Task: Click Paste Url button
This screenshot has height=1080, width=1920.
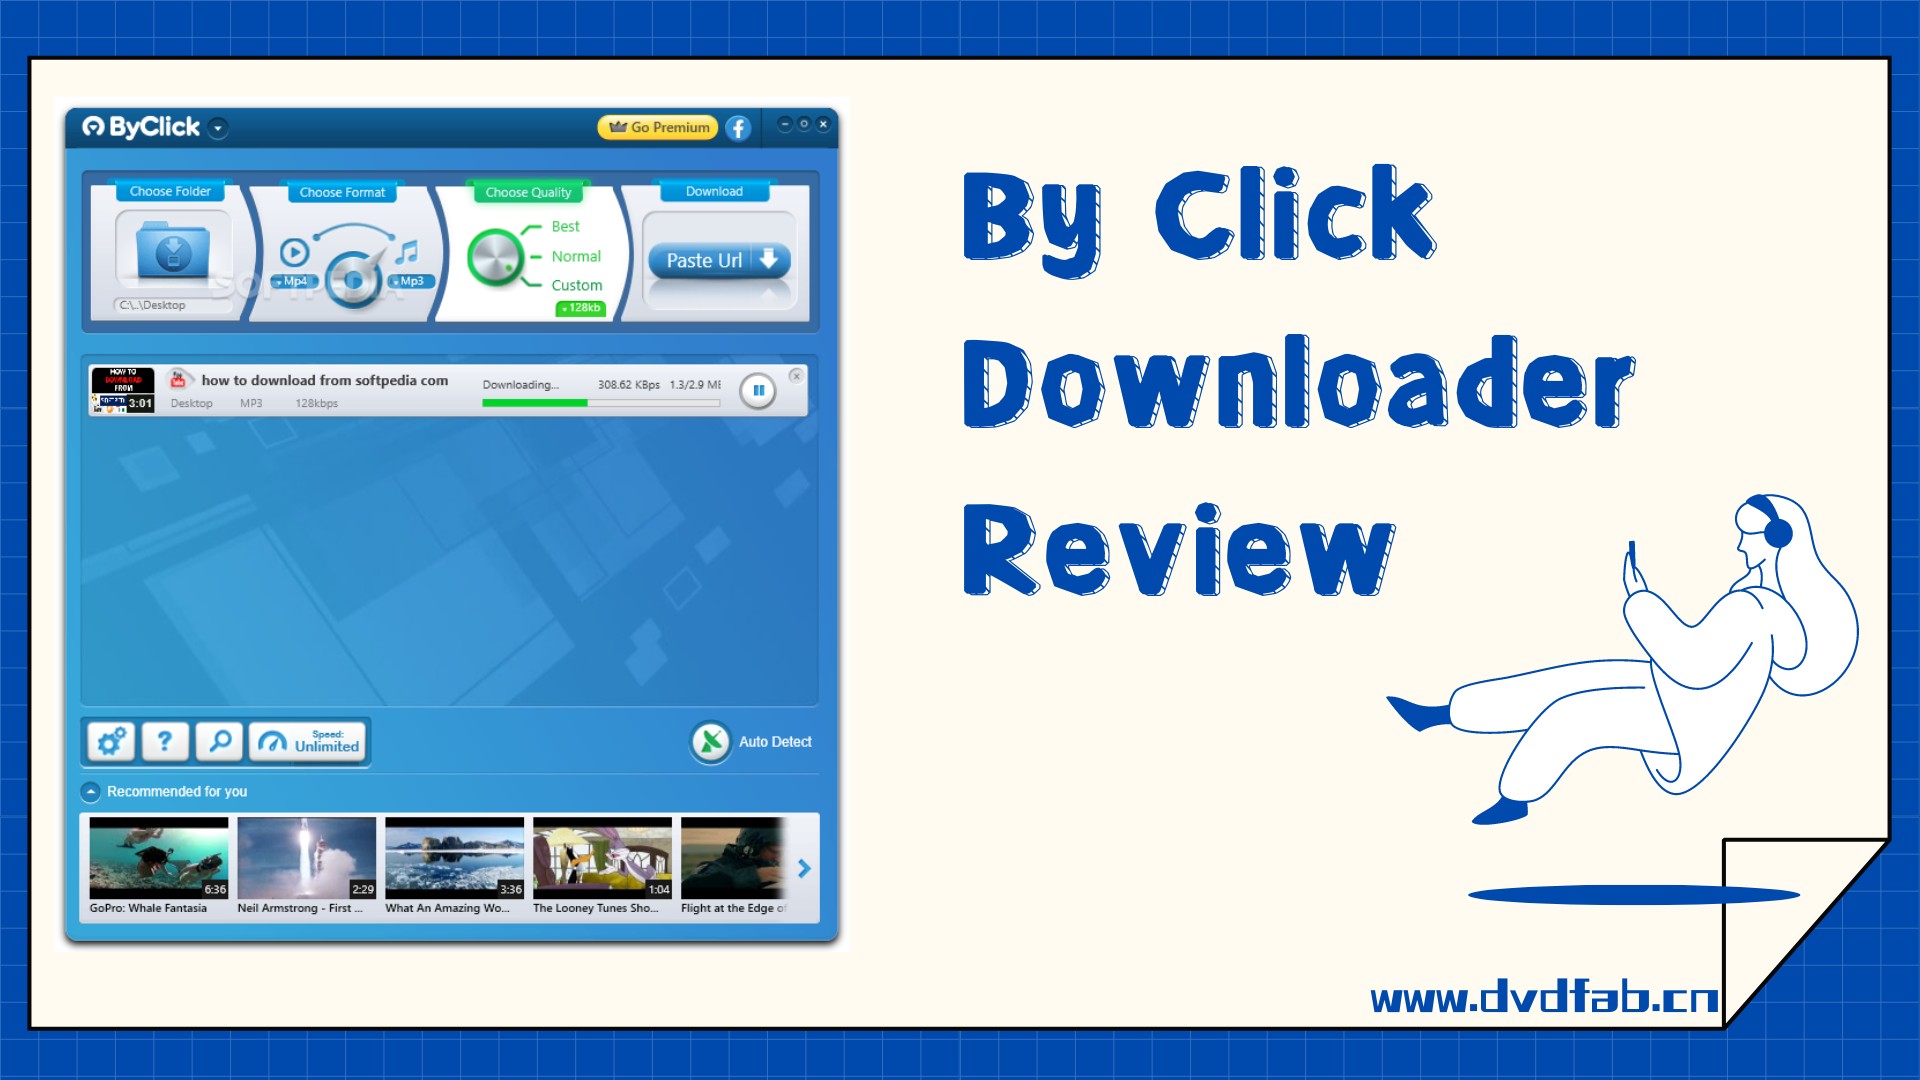Action: pyautogui.click(x=719, y=260)
